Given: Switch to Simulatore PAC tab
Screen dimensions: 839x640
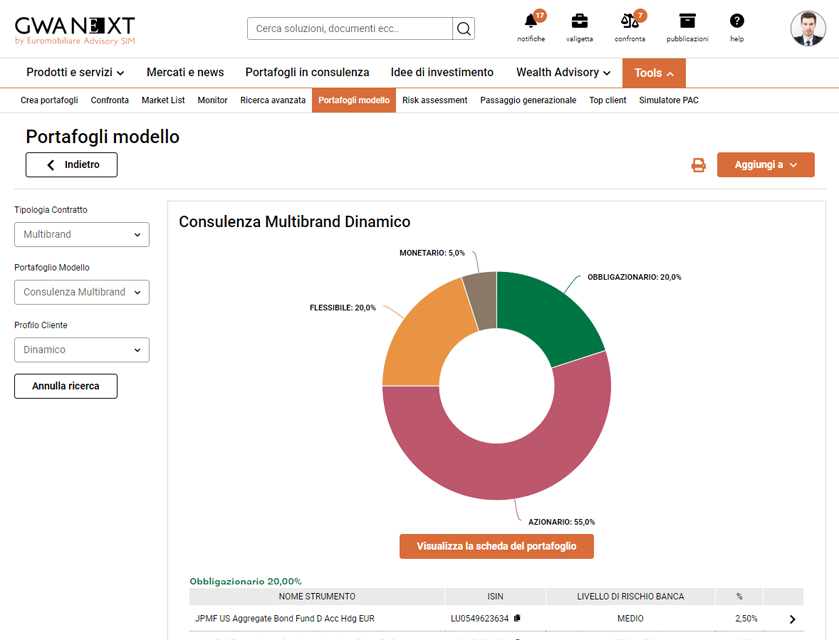Looking at the screenshot, I should pyautogui.click(x=668, y=100).
